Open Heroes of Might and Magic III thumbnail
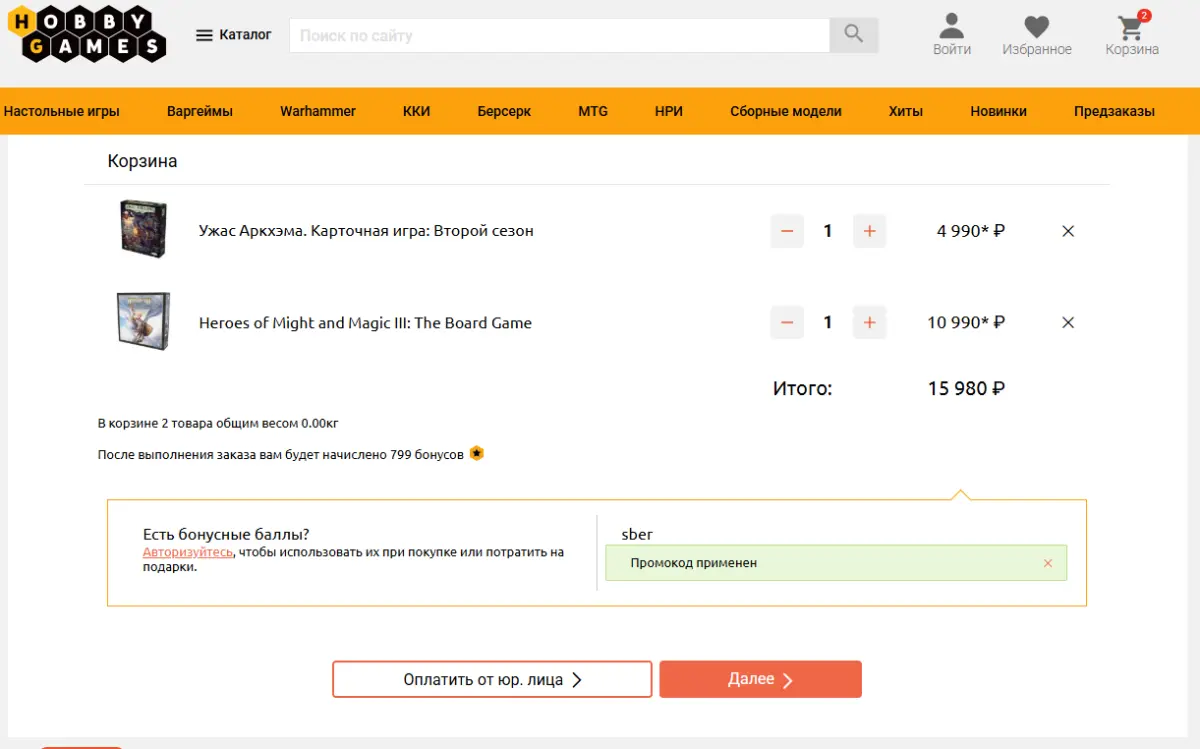This screenshot has height=749, width=1200. click(x=143, y=321)
